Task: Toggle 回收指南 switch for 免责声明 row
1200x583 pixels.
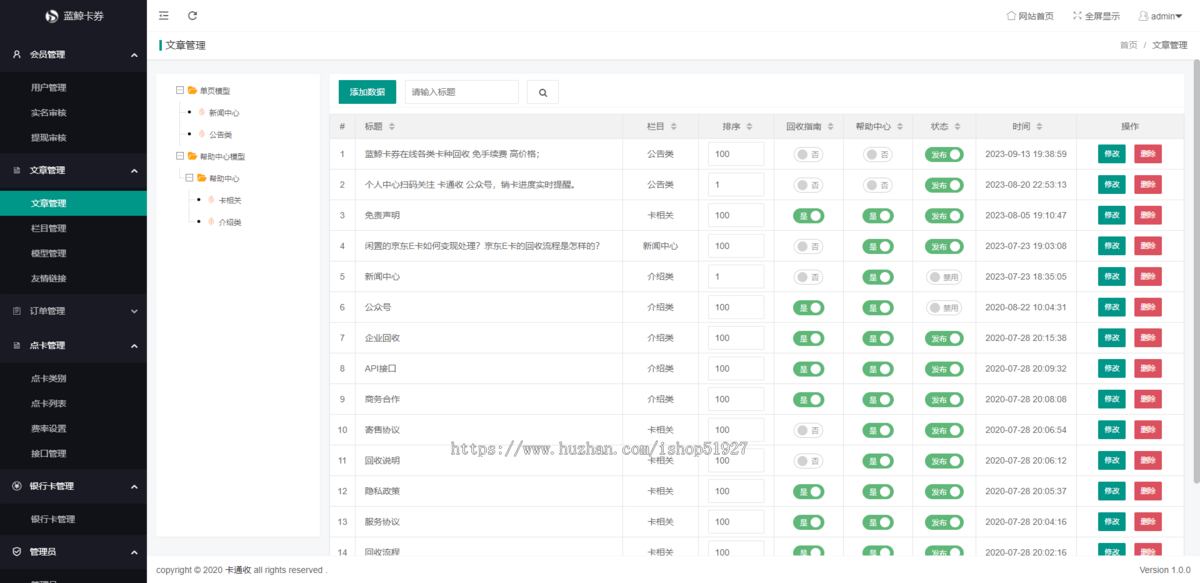Action: [x=809, y=215]
